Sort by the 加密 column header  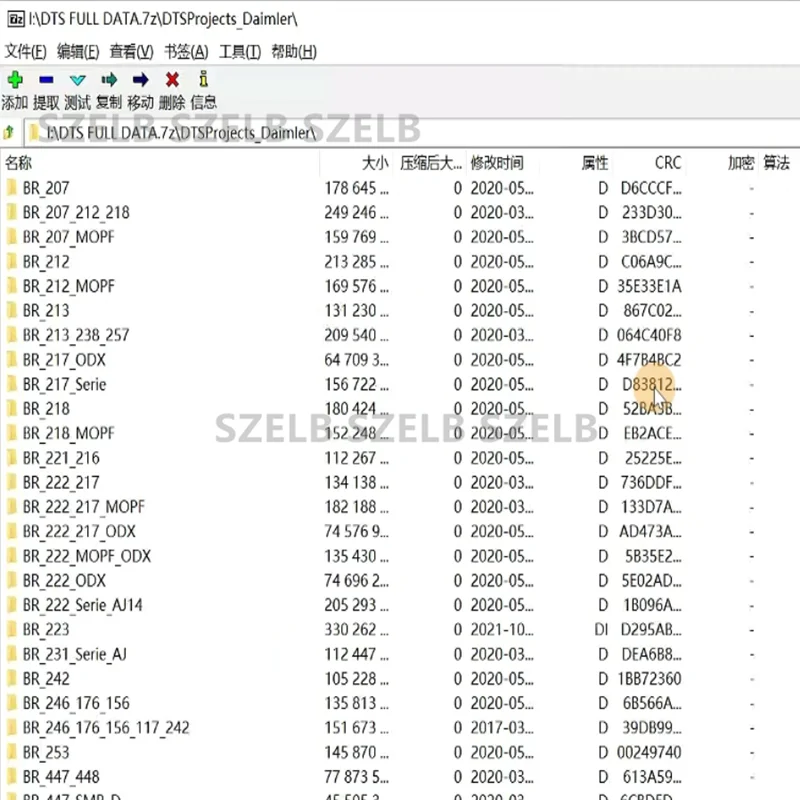pyautogui.click(x=741, y=163)
